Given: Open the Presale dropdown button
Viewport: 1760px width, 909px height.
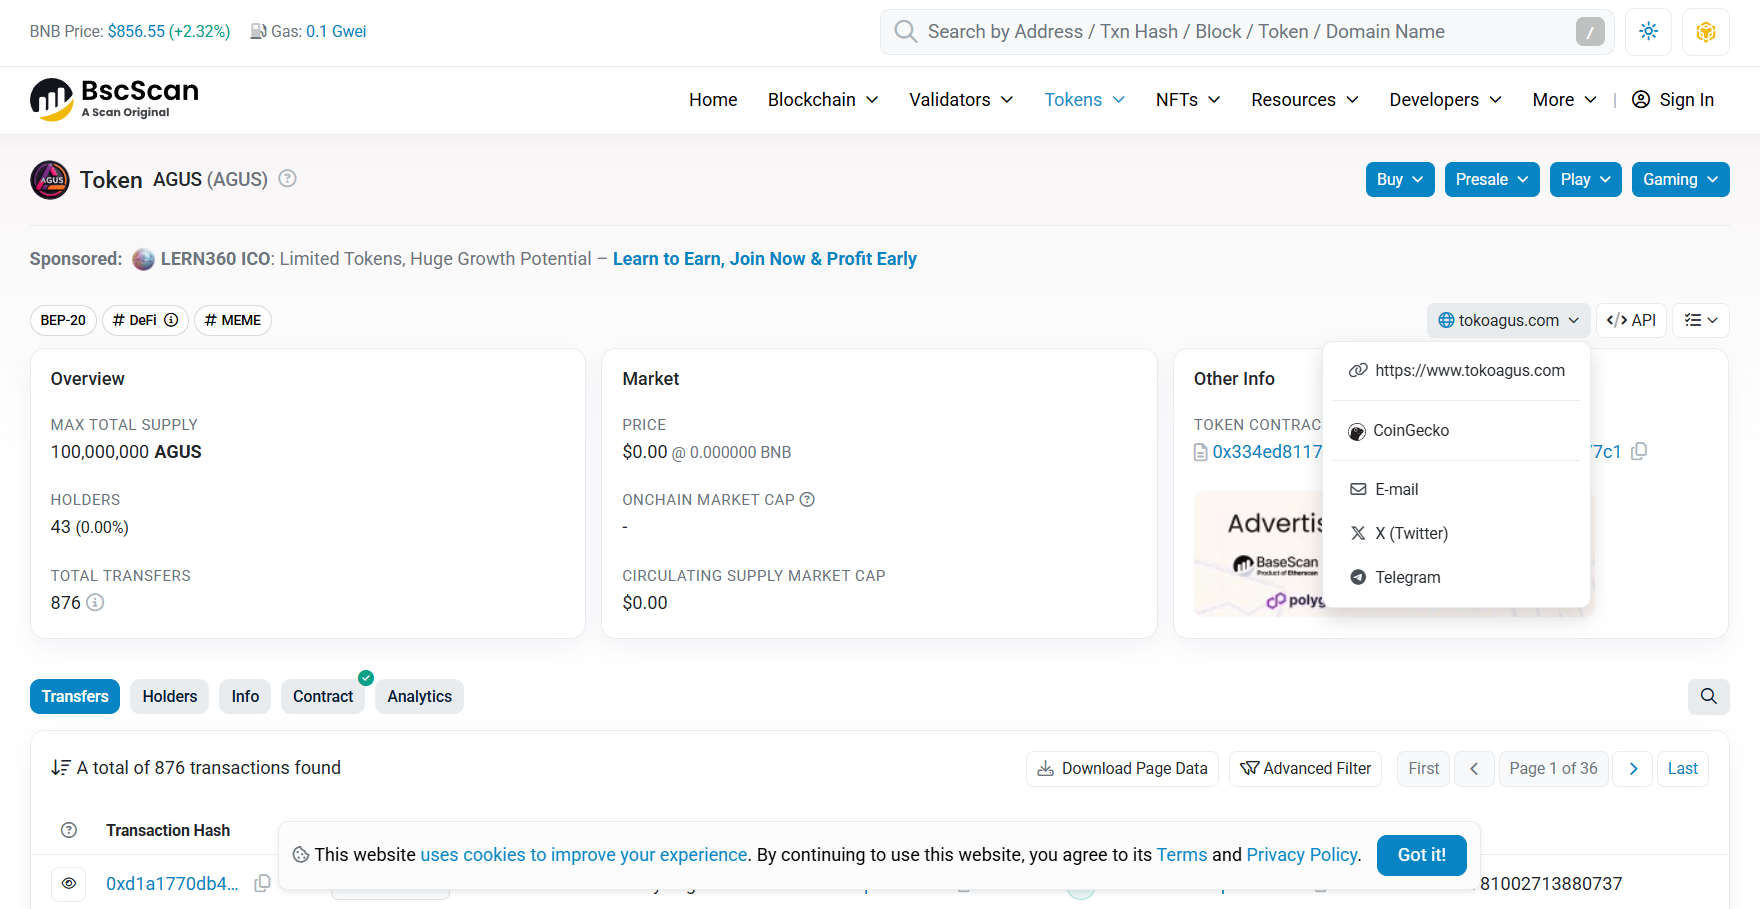Looking at the screenshot, I should pyautogui.click(x=1491, y=180).
